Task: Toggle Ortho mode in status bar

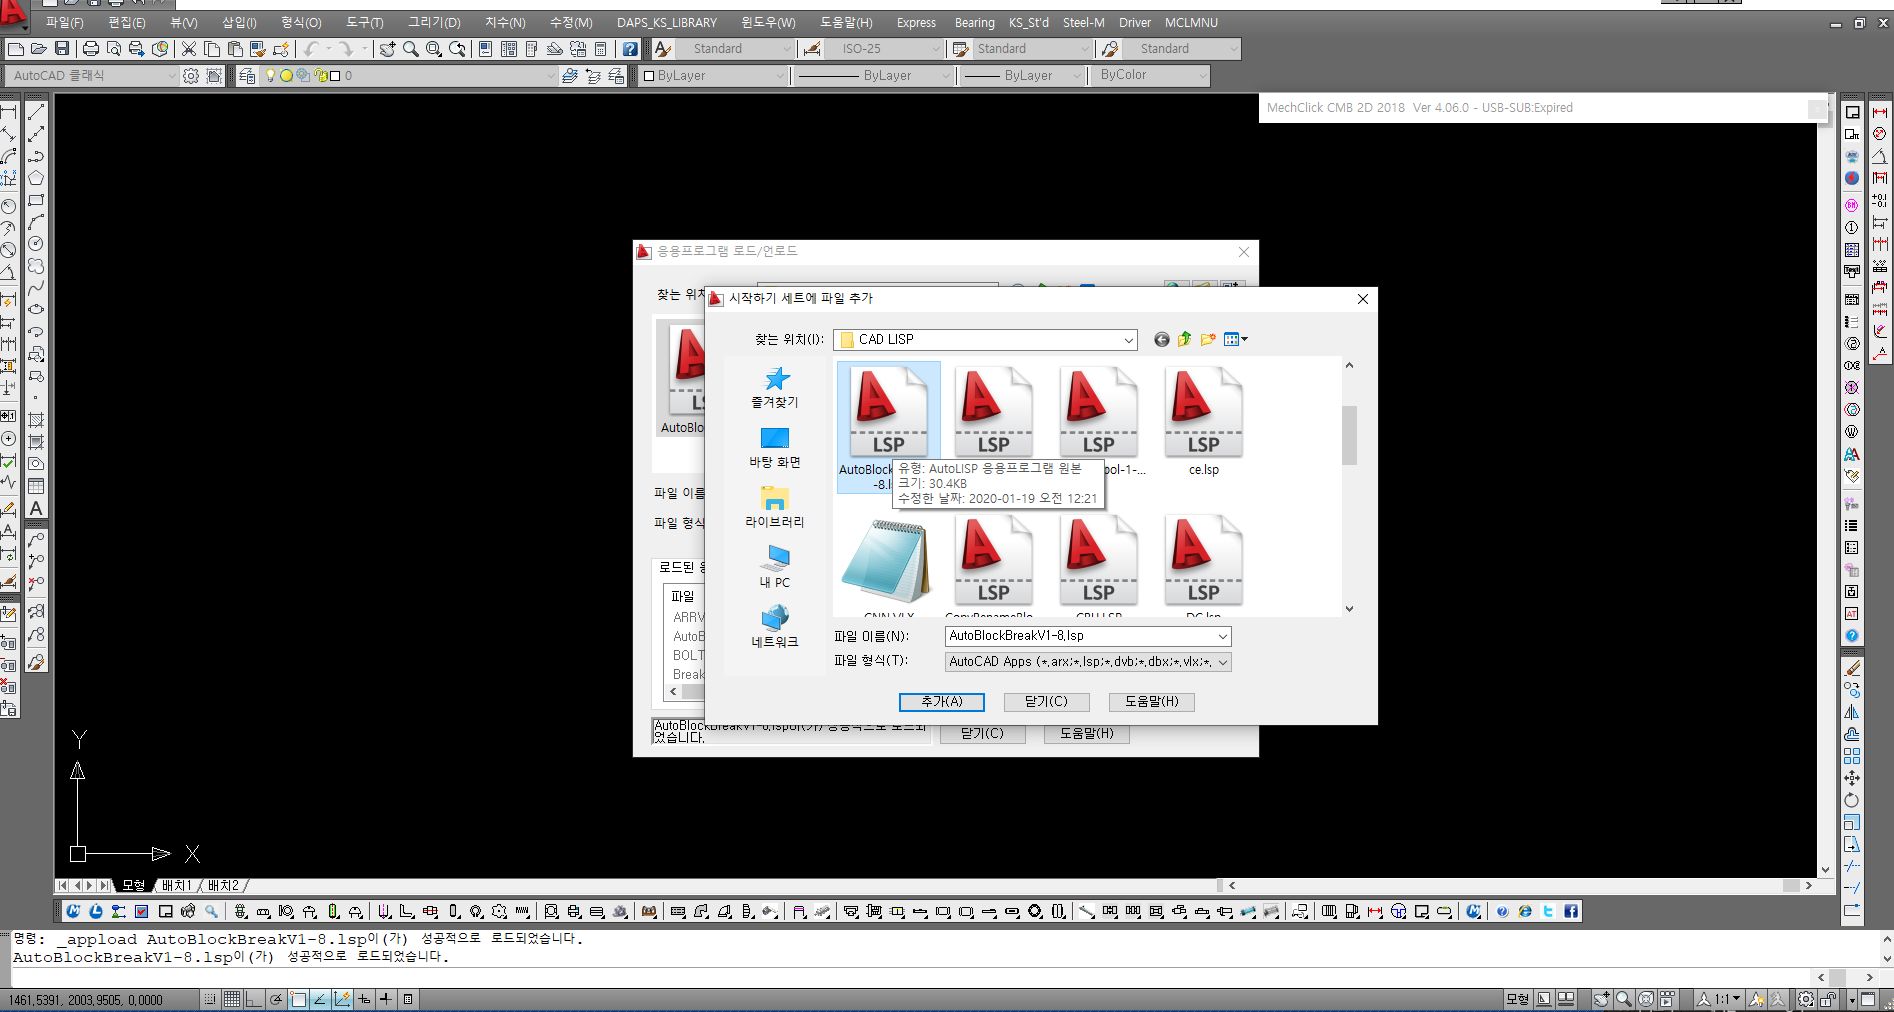Action: pos(254,999)
